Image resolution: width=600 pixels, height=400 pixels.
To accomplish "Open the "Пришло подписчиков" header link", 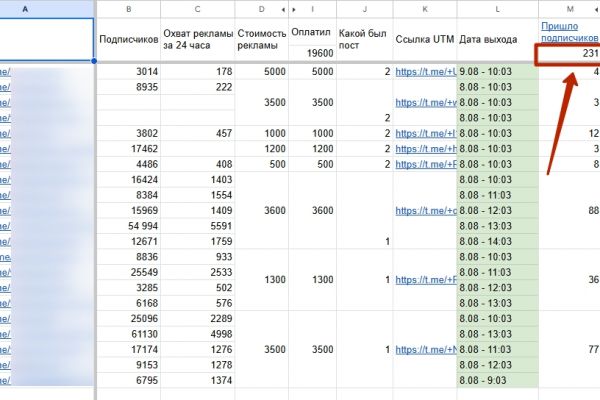I will point(569,32).
